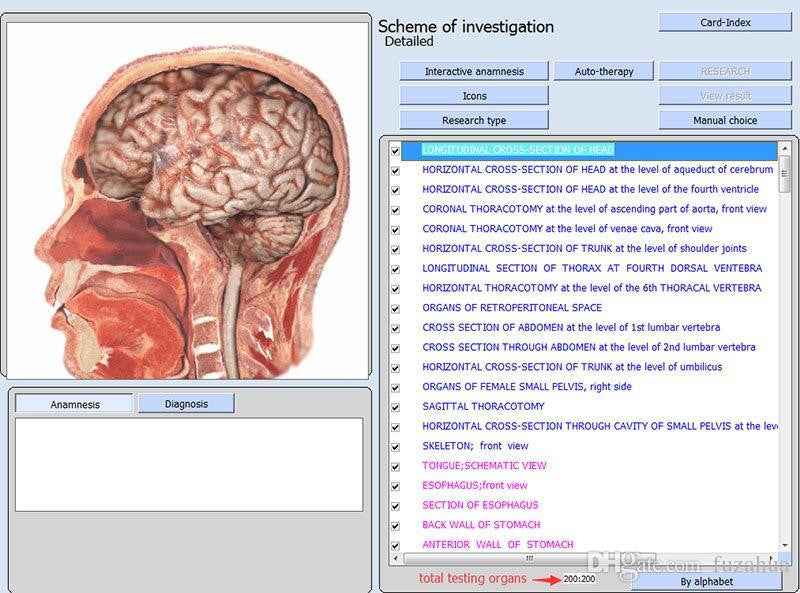Uncheck LONGITUDINAL CROSS-SECTION OF HEAD
The height and width of the screenshot is (593, 800).
click(x=393, y=151)
